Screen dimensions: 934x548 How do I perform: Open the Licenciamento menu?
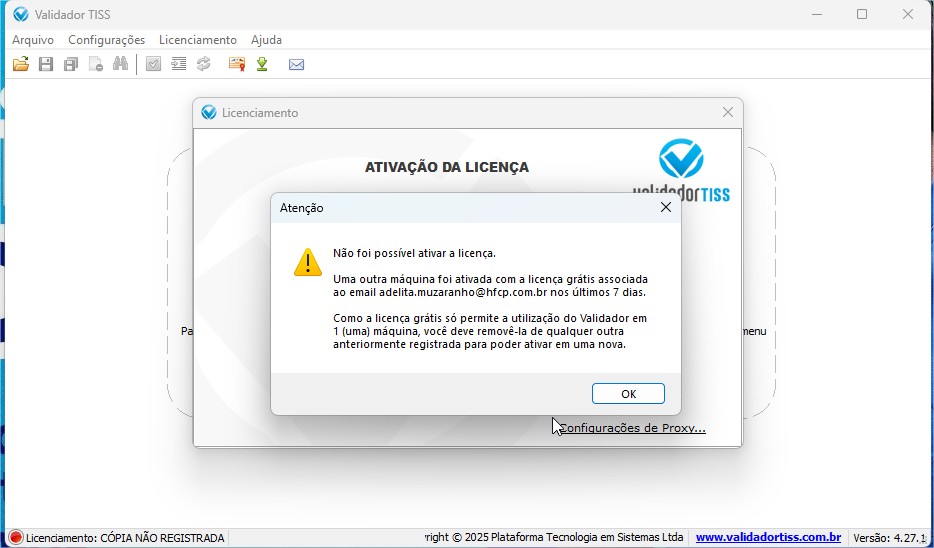(198, 40)
